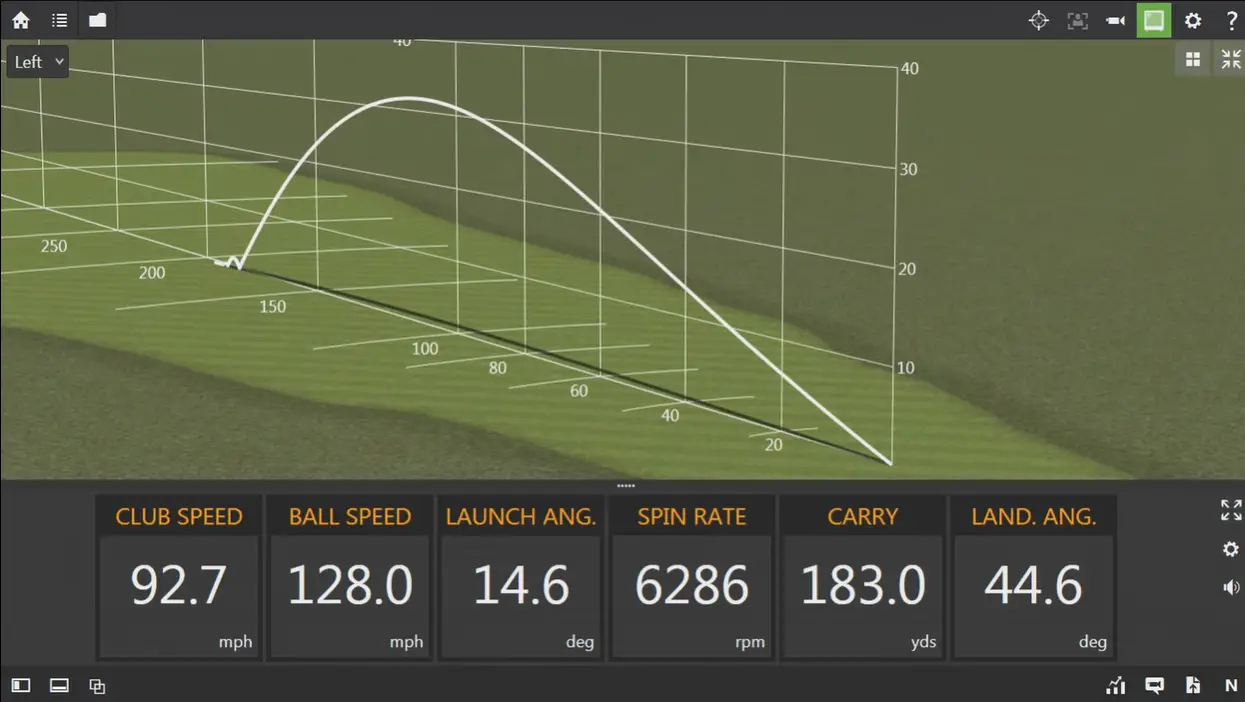The width and height of the screenshot is (1245, 702).
Task: Click the N logo in the bottom corner
Action: tap(1231, 686)
